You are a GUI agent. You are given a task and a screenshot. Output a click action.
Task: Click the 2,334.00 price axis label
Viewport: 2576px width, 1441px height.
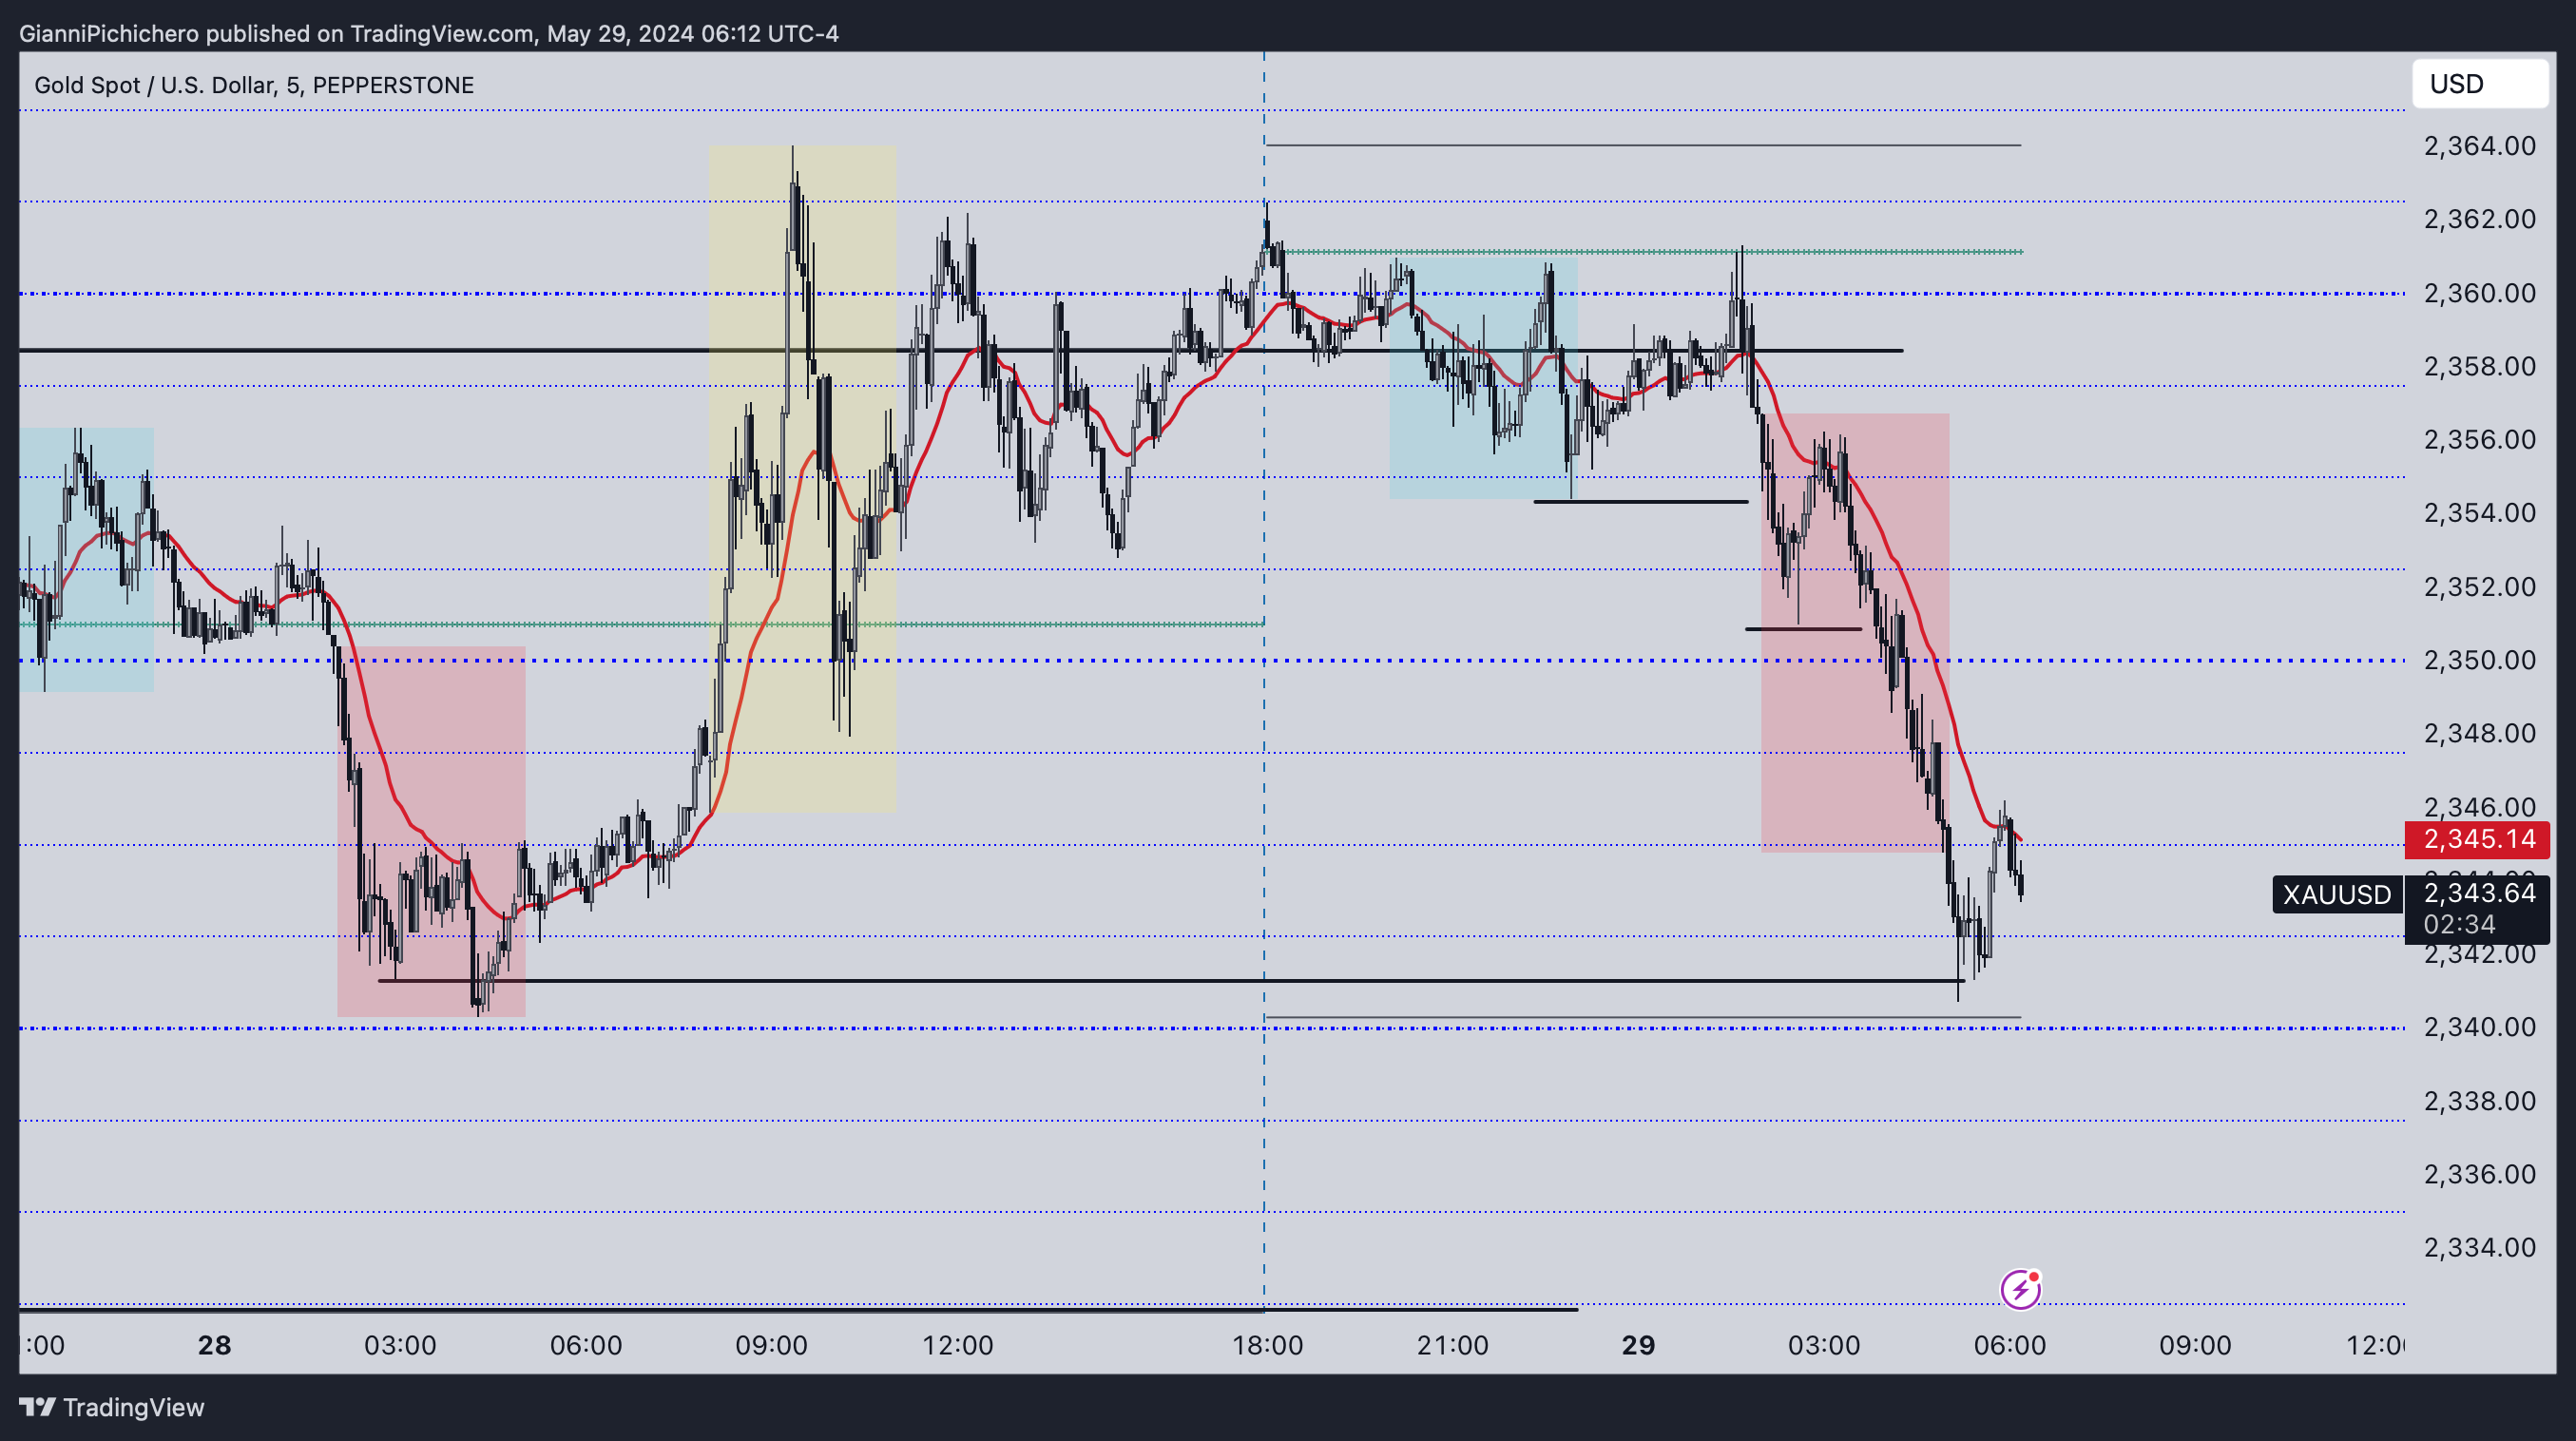pyautogui.click(x=2479, y=1247)
